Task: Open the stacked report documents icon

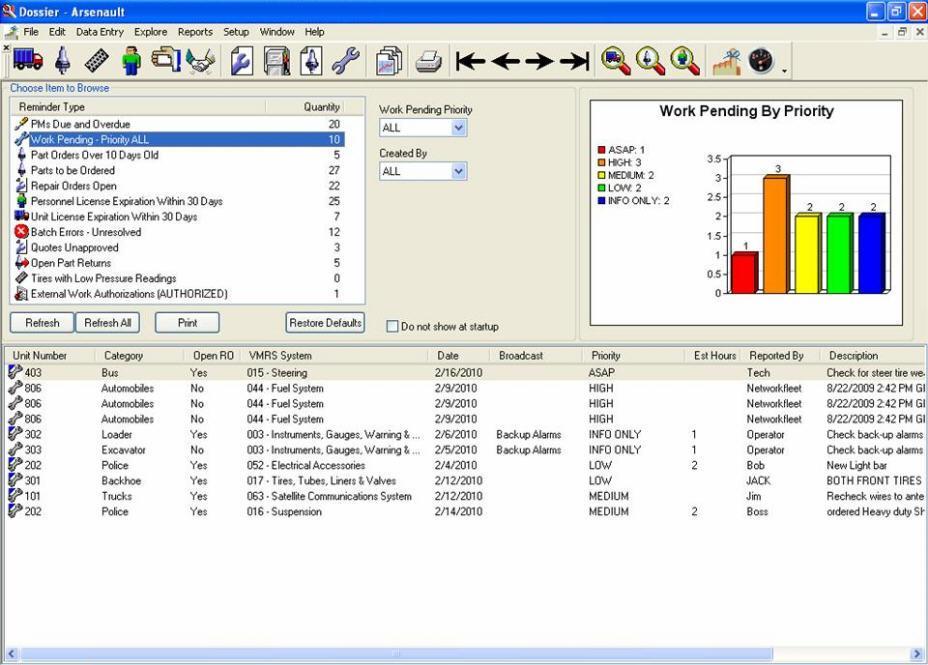Action: pyautogui.click(x=389, y=61)
